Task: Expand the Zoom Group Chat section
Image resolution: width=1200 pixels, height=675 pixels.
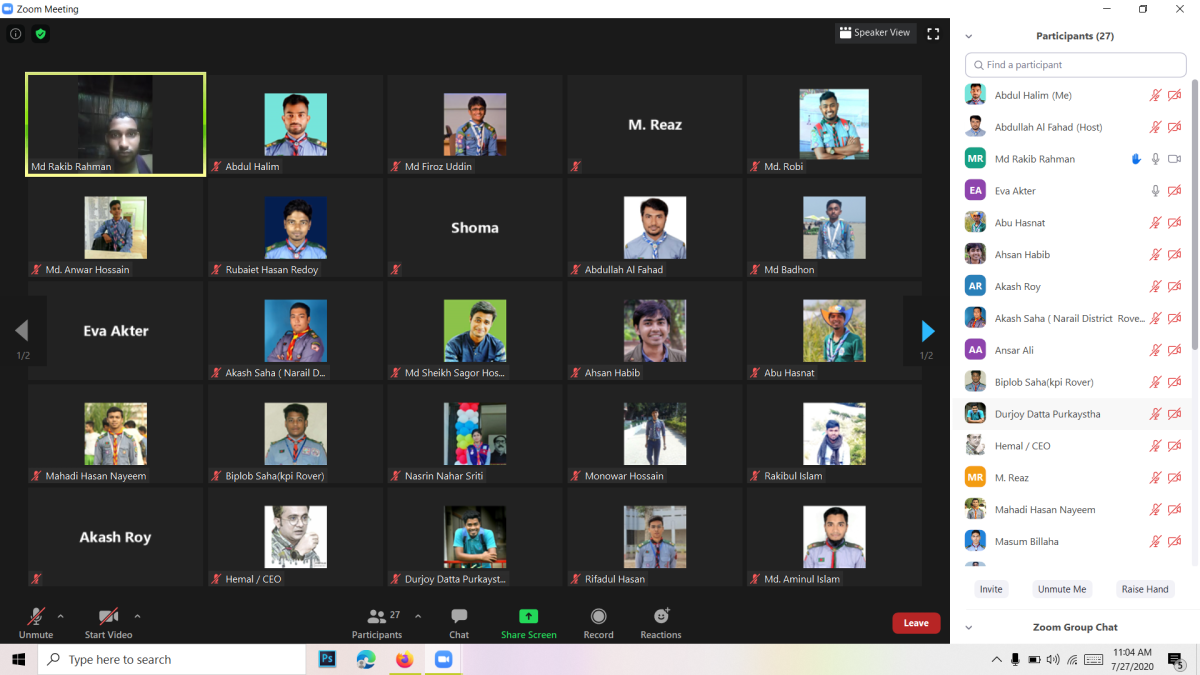Action: tap(967, 627)
